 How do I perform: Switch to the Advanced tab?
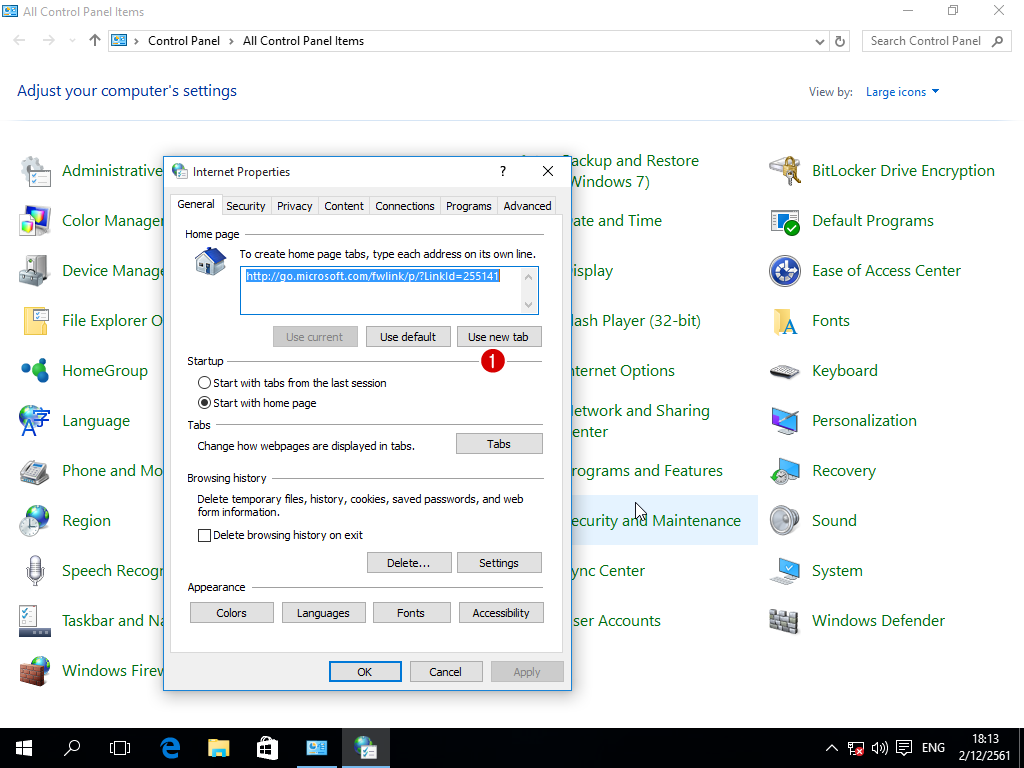pyautogui.click(x=527, y=206)
